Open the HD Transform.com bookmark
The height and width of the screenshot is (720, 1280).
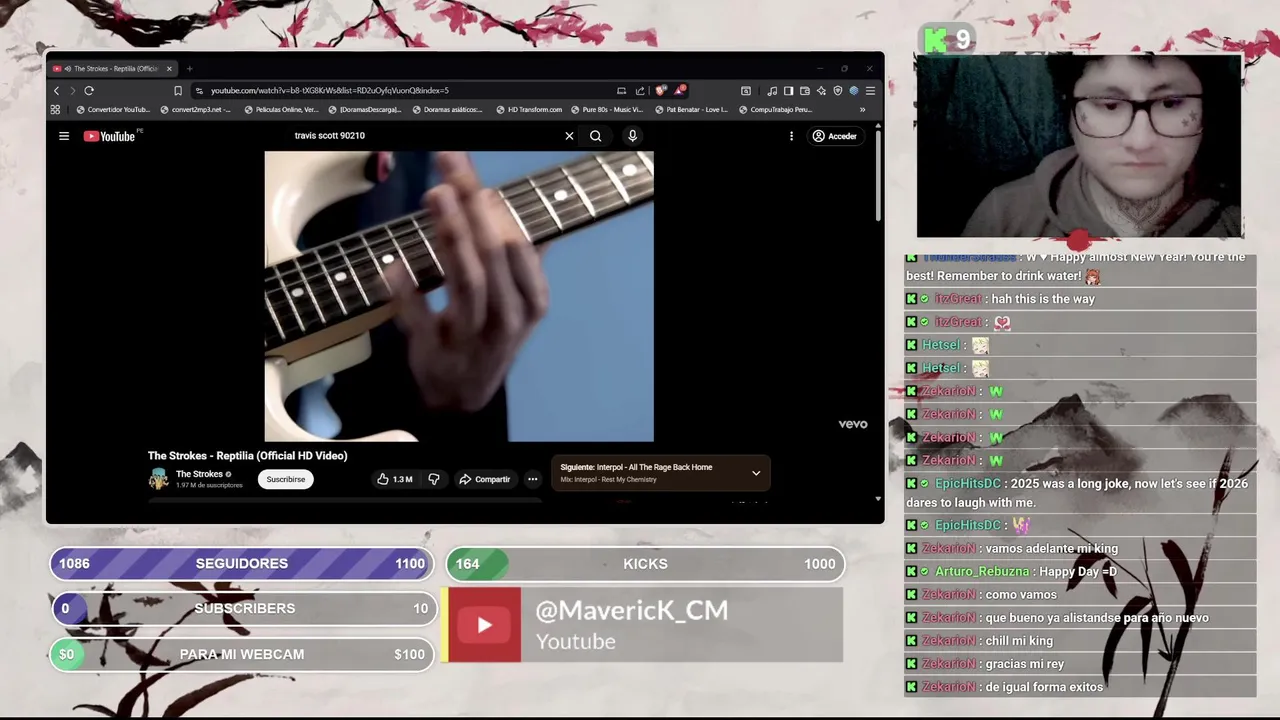pyautogui.click(x=529, y=110)
